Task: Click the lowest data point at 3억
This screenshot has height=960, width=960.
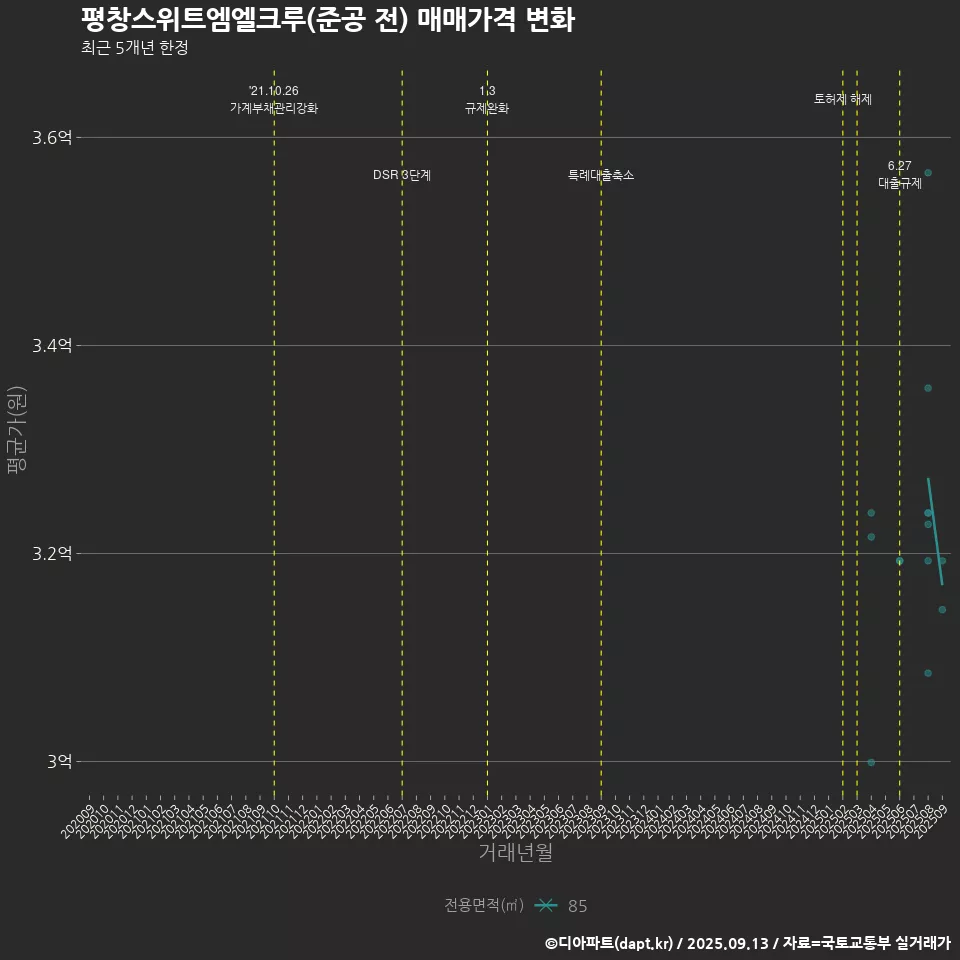Action: [871, 762]
